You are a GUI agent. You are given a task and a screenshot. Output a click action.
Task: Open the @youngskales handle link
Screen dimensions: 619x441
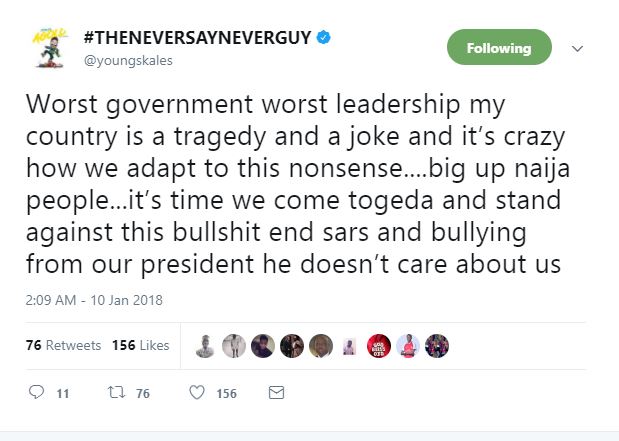click(128, 61)
